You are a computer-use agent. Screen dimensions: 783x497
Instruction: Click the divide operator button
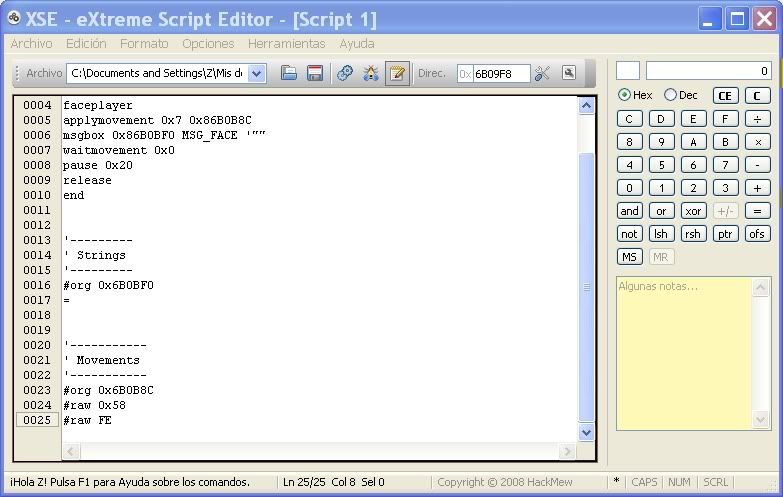click(757, 119)
